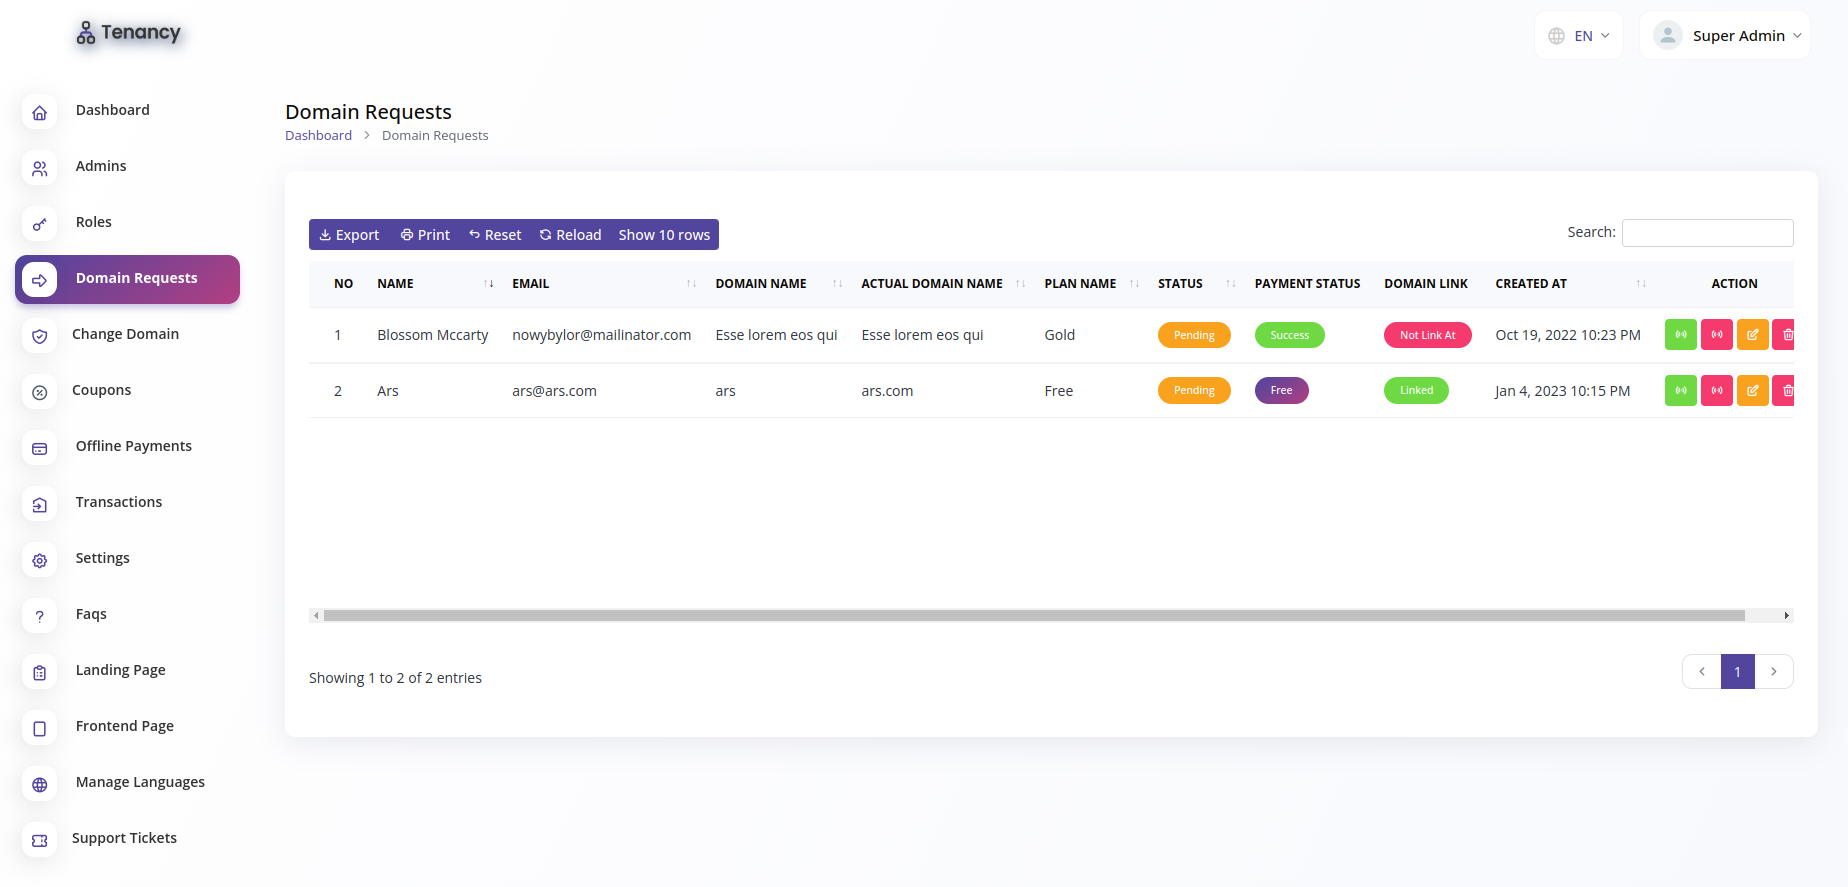This screenshot has width=1848, height=887.
Task: Expand the Super Admin account menu
Action: click(x=1725, y=36)
